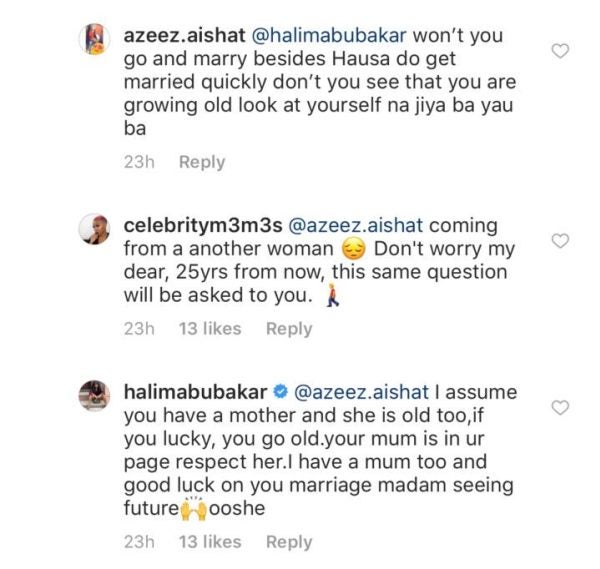Screen dimensions: 600x569
Task: Click the 23h timestamp under azeez.aishat's comment
Action: pos(137,162)
